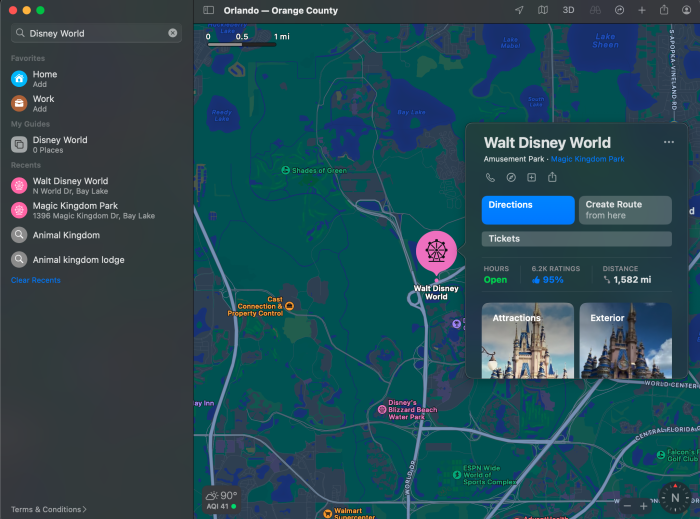700x519 pixels.
Task: Open the account profile icon
Action: tap(687, 10)
